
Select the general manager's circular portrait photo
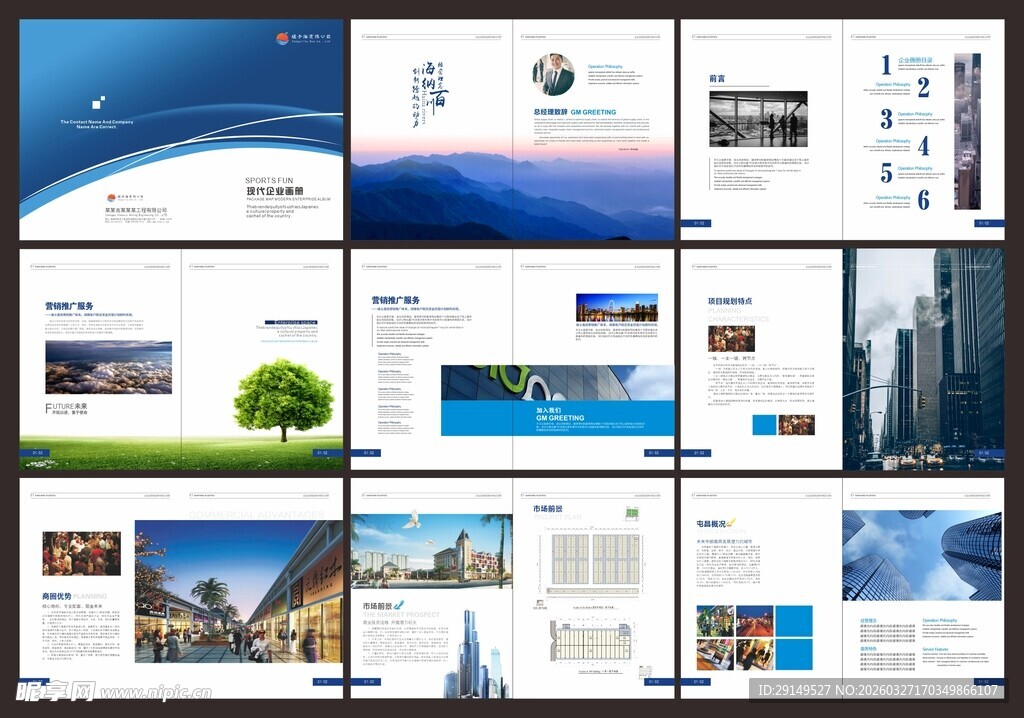point(553,75)
